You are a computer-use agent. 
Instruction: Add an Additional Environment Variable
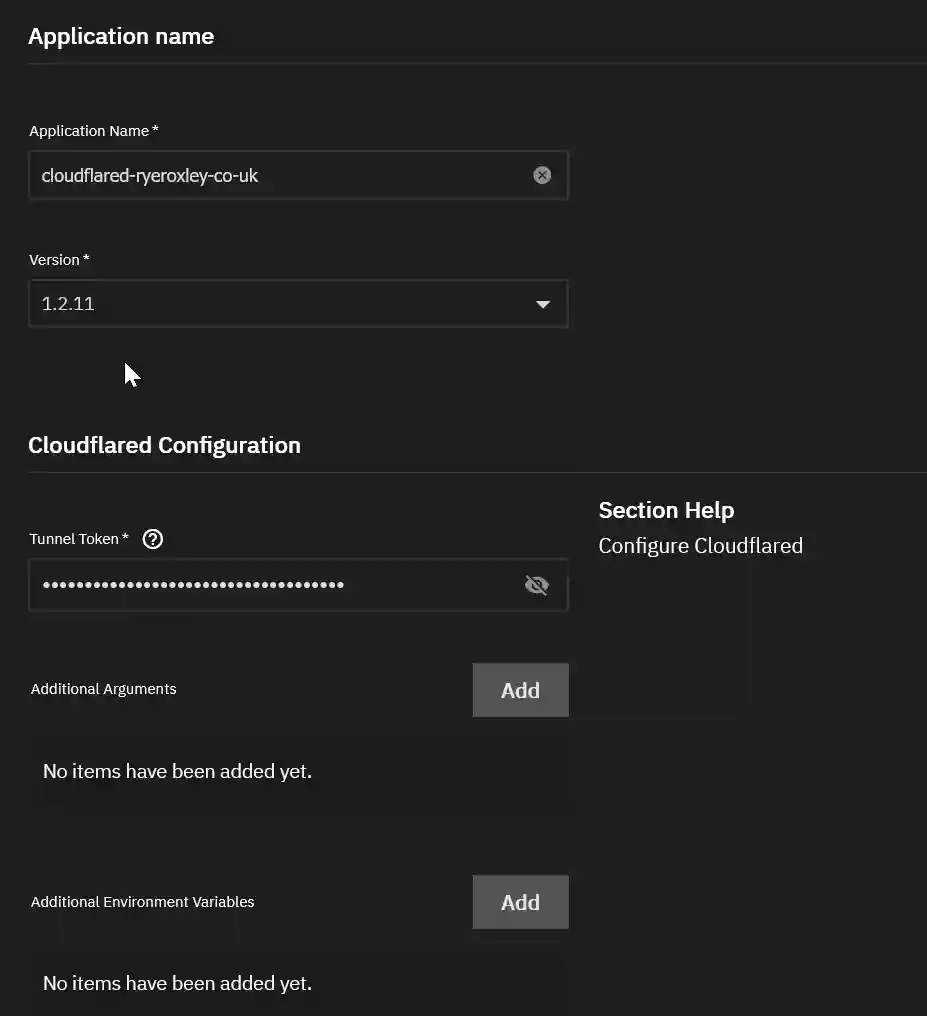(520, 902)
